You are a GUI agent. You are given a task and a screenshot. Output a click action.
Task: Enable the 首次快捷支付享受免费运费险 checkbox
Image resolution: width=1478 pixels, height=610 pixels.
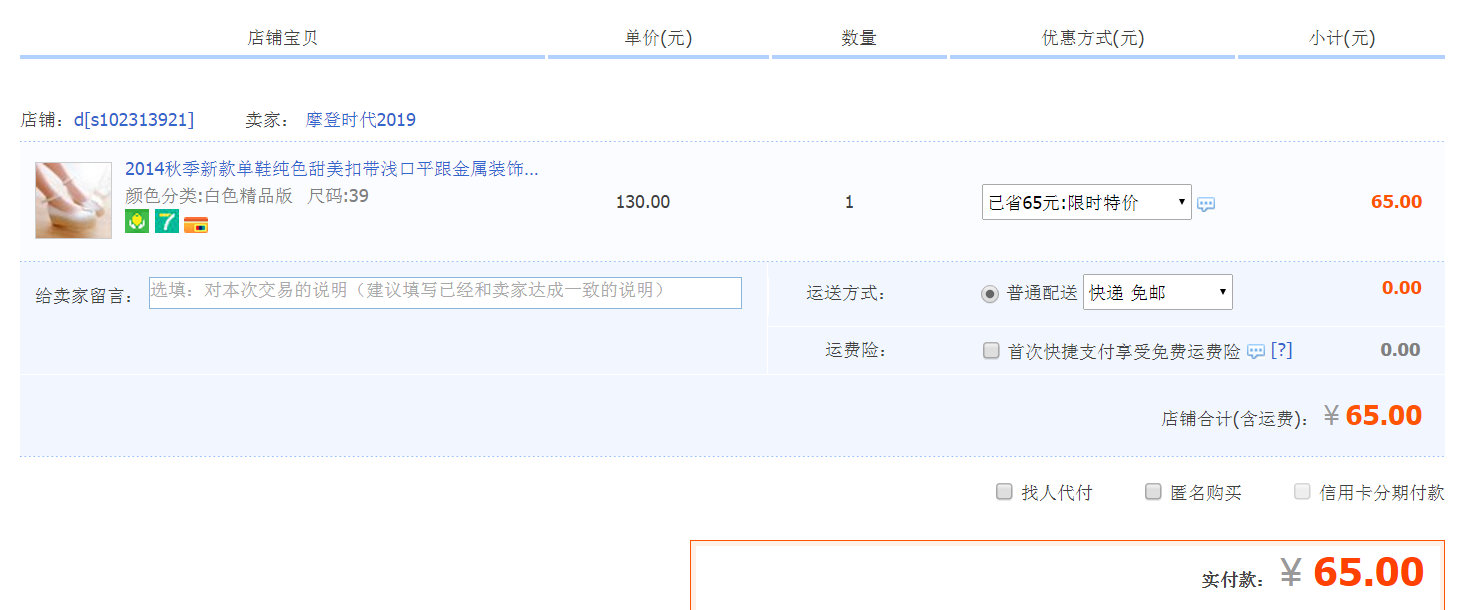pyautogui.click(x=991, y=351)
